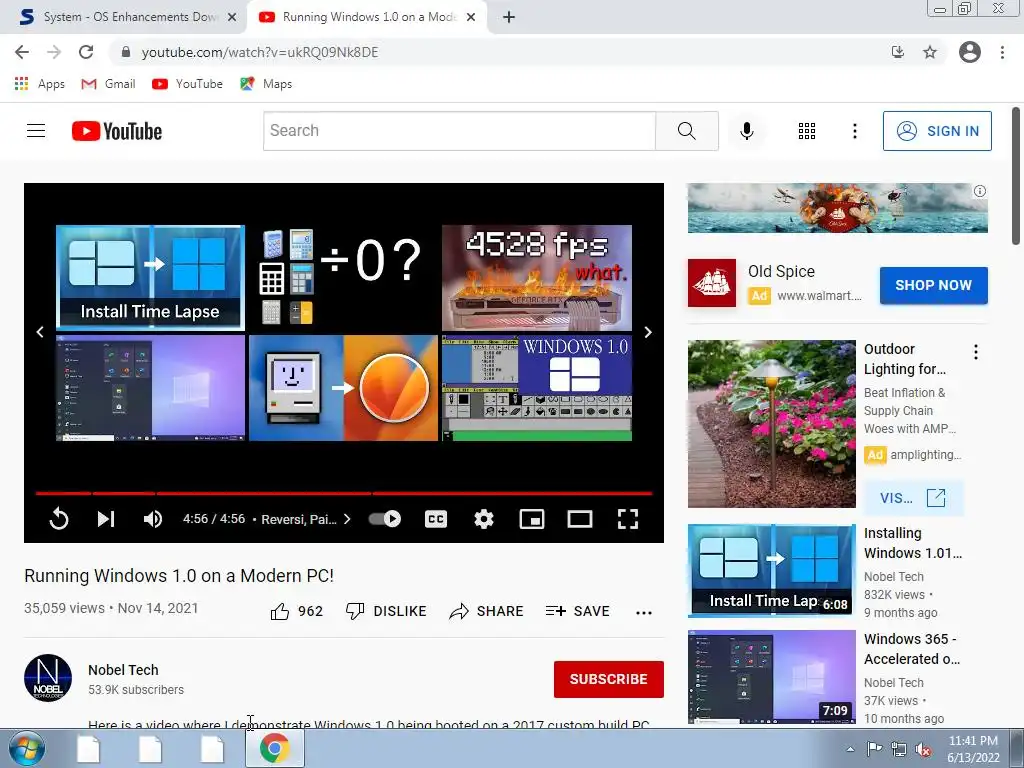
Task: Mute the video volume speaker icon
Action: coord(153,519)
